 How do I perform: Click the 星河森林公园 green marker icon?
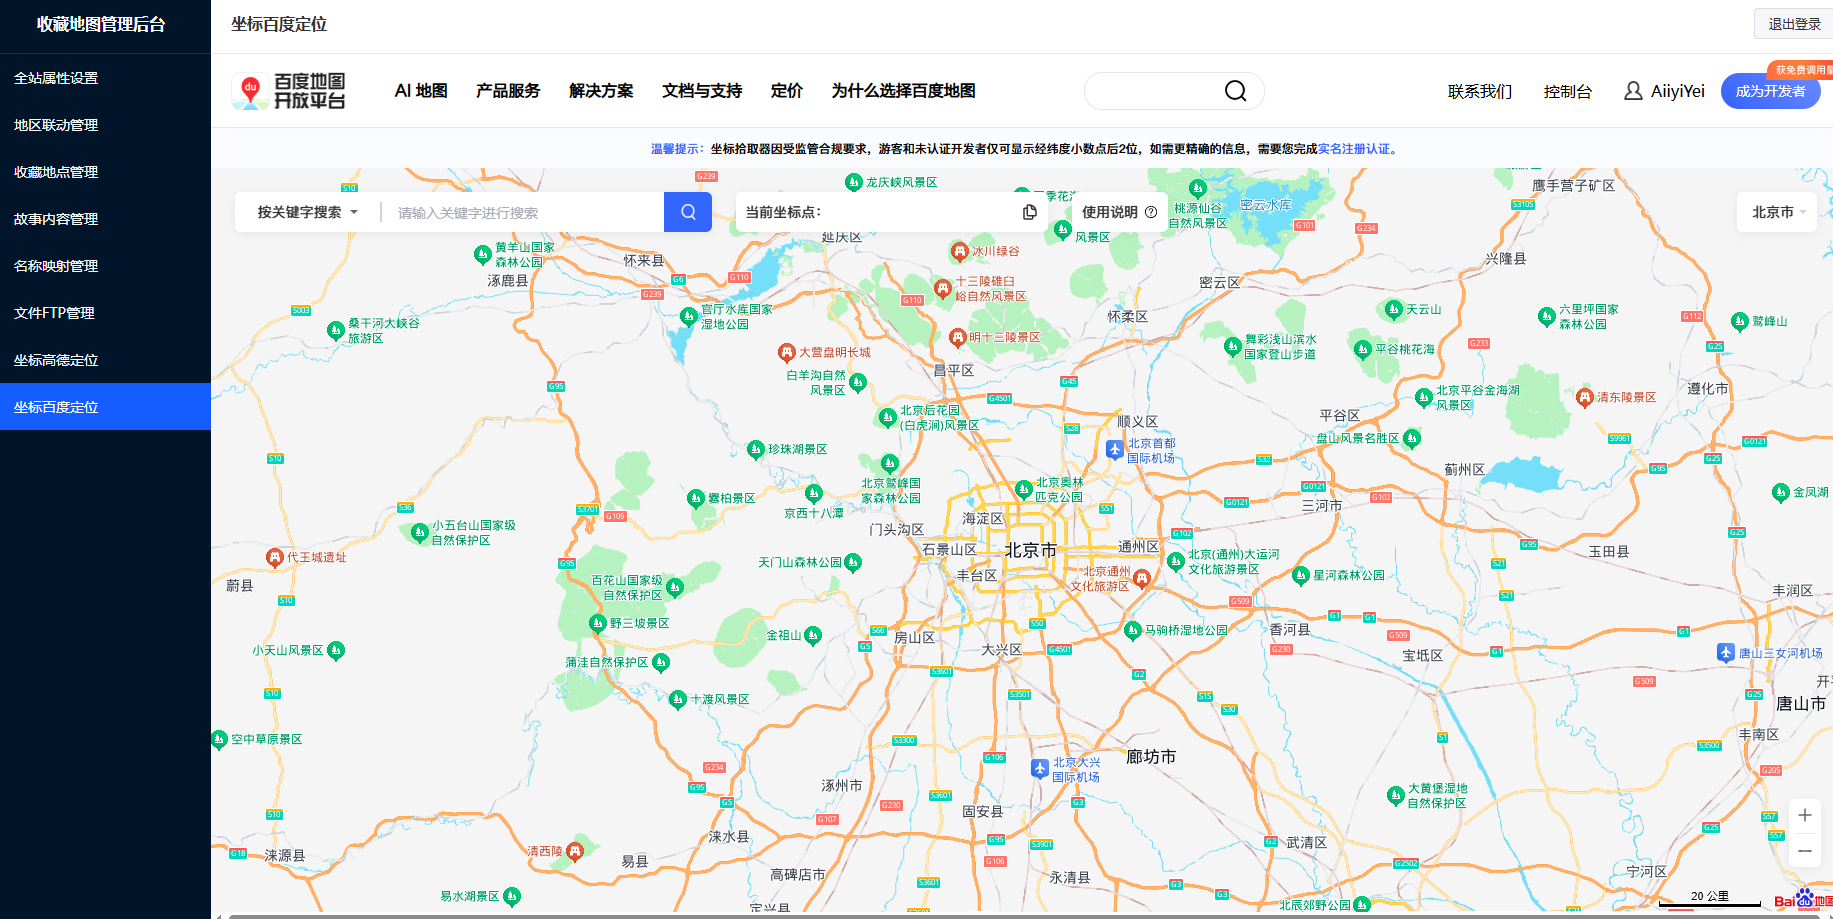coord(1301,575)
